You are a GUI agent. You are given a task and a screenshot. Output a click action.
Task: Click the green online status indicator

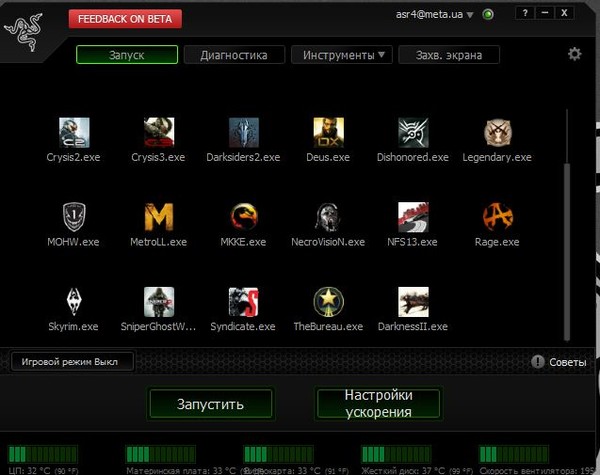click(x=488, y=15)
